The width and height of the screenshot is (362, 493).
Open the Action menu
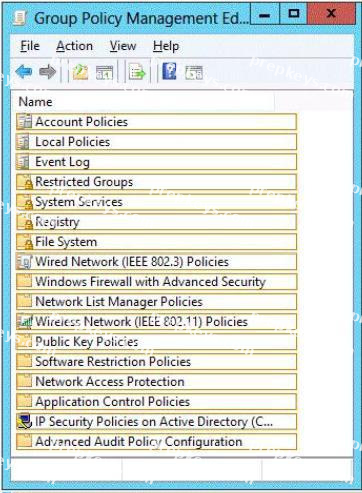(x=75, y=46)
